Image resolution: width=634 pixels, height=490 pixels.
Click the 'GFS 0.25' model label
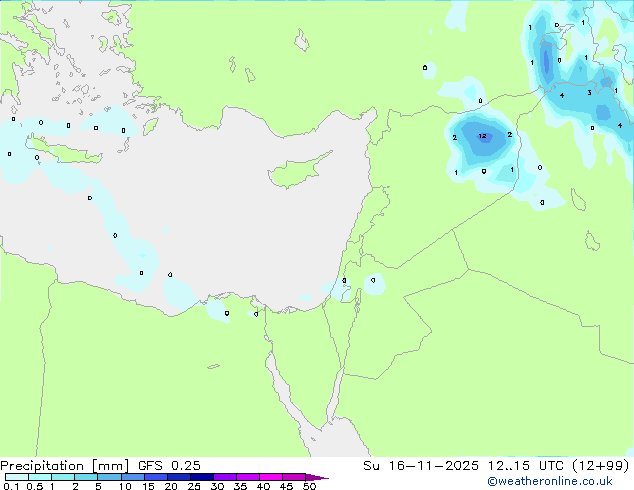point(169,466)
